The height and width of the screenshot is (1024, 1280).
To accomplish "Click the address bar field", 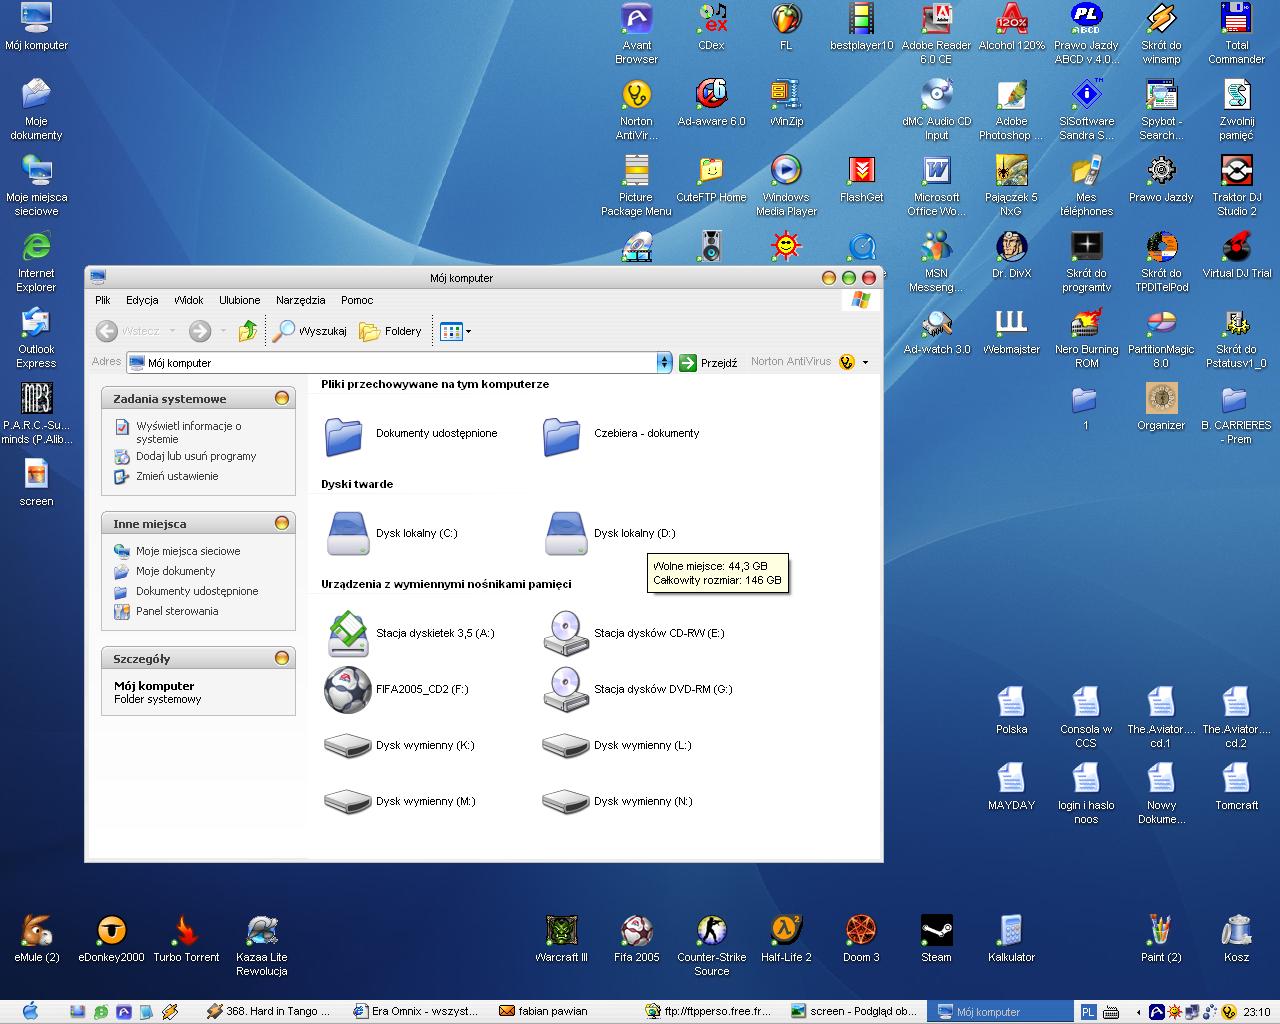I will point(392,363).
